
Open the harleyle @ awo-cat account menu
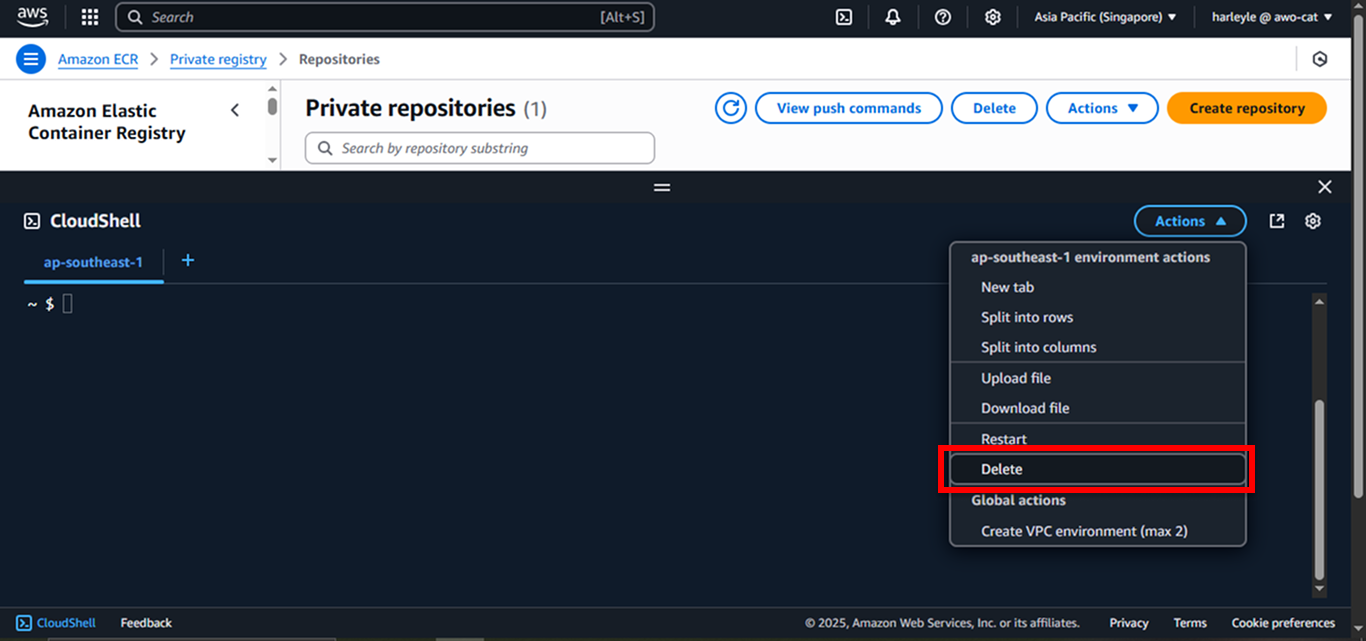tap(1270, 17)
